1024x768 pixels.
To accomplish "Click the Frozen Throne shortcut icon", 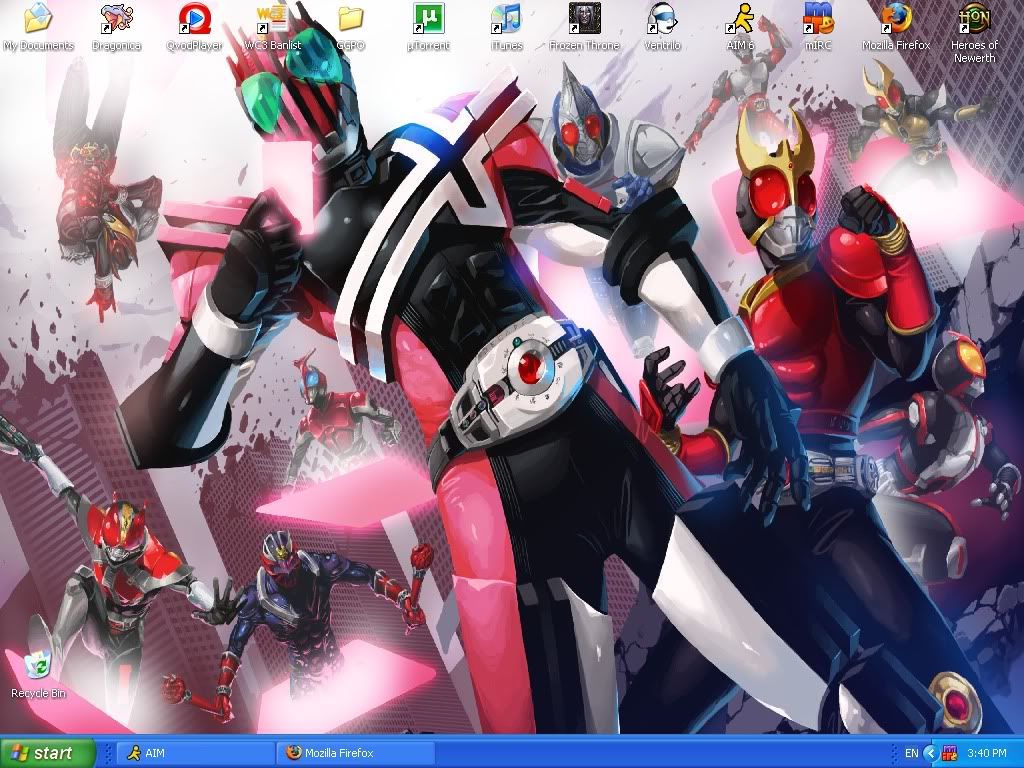I will pyautogui.click(x=584, y=27).
